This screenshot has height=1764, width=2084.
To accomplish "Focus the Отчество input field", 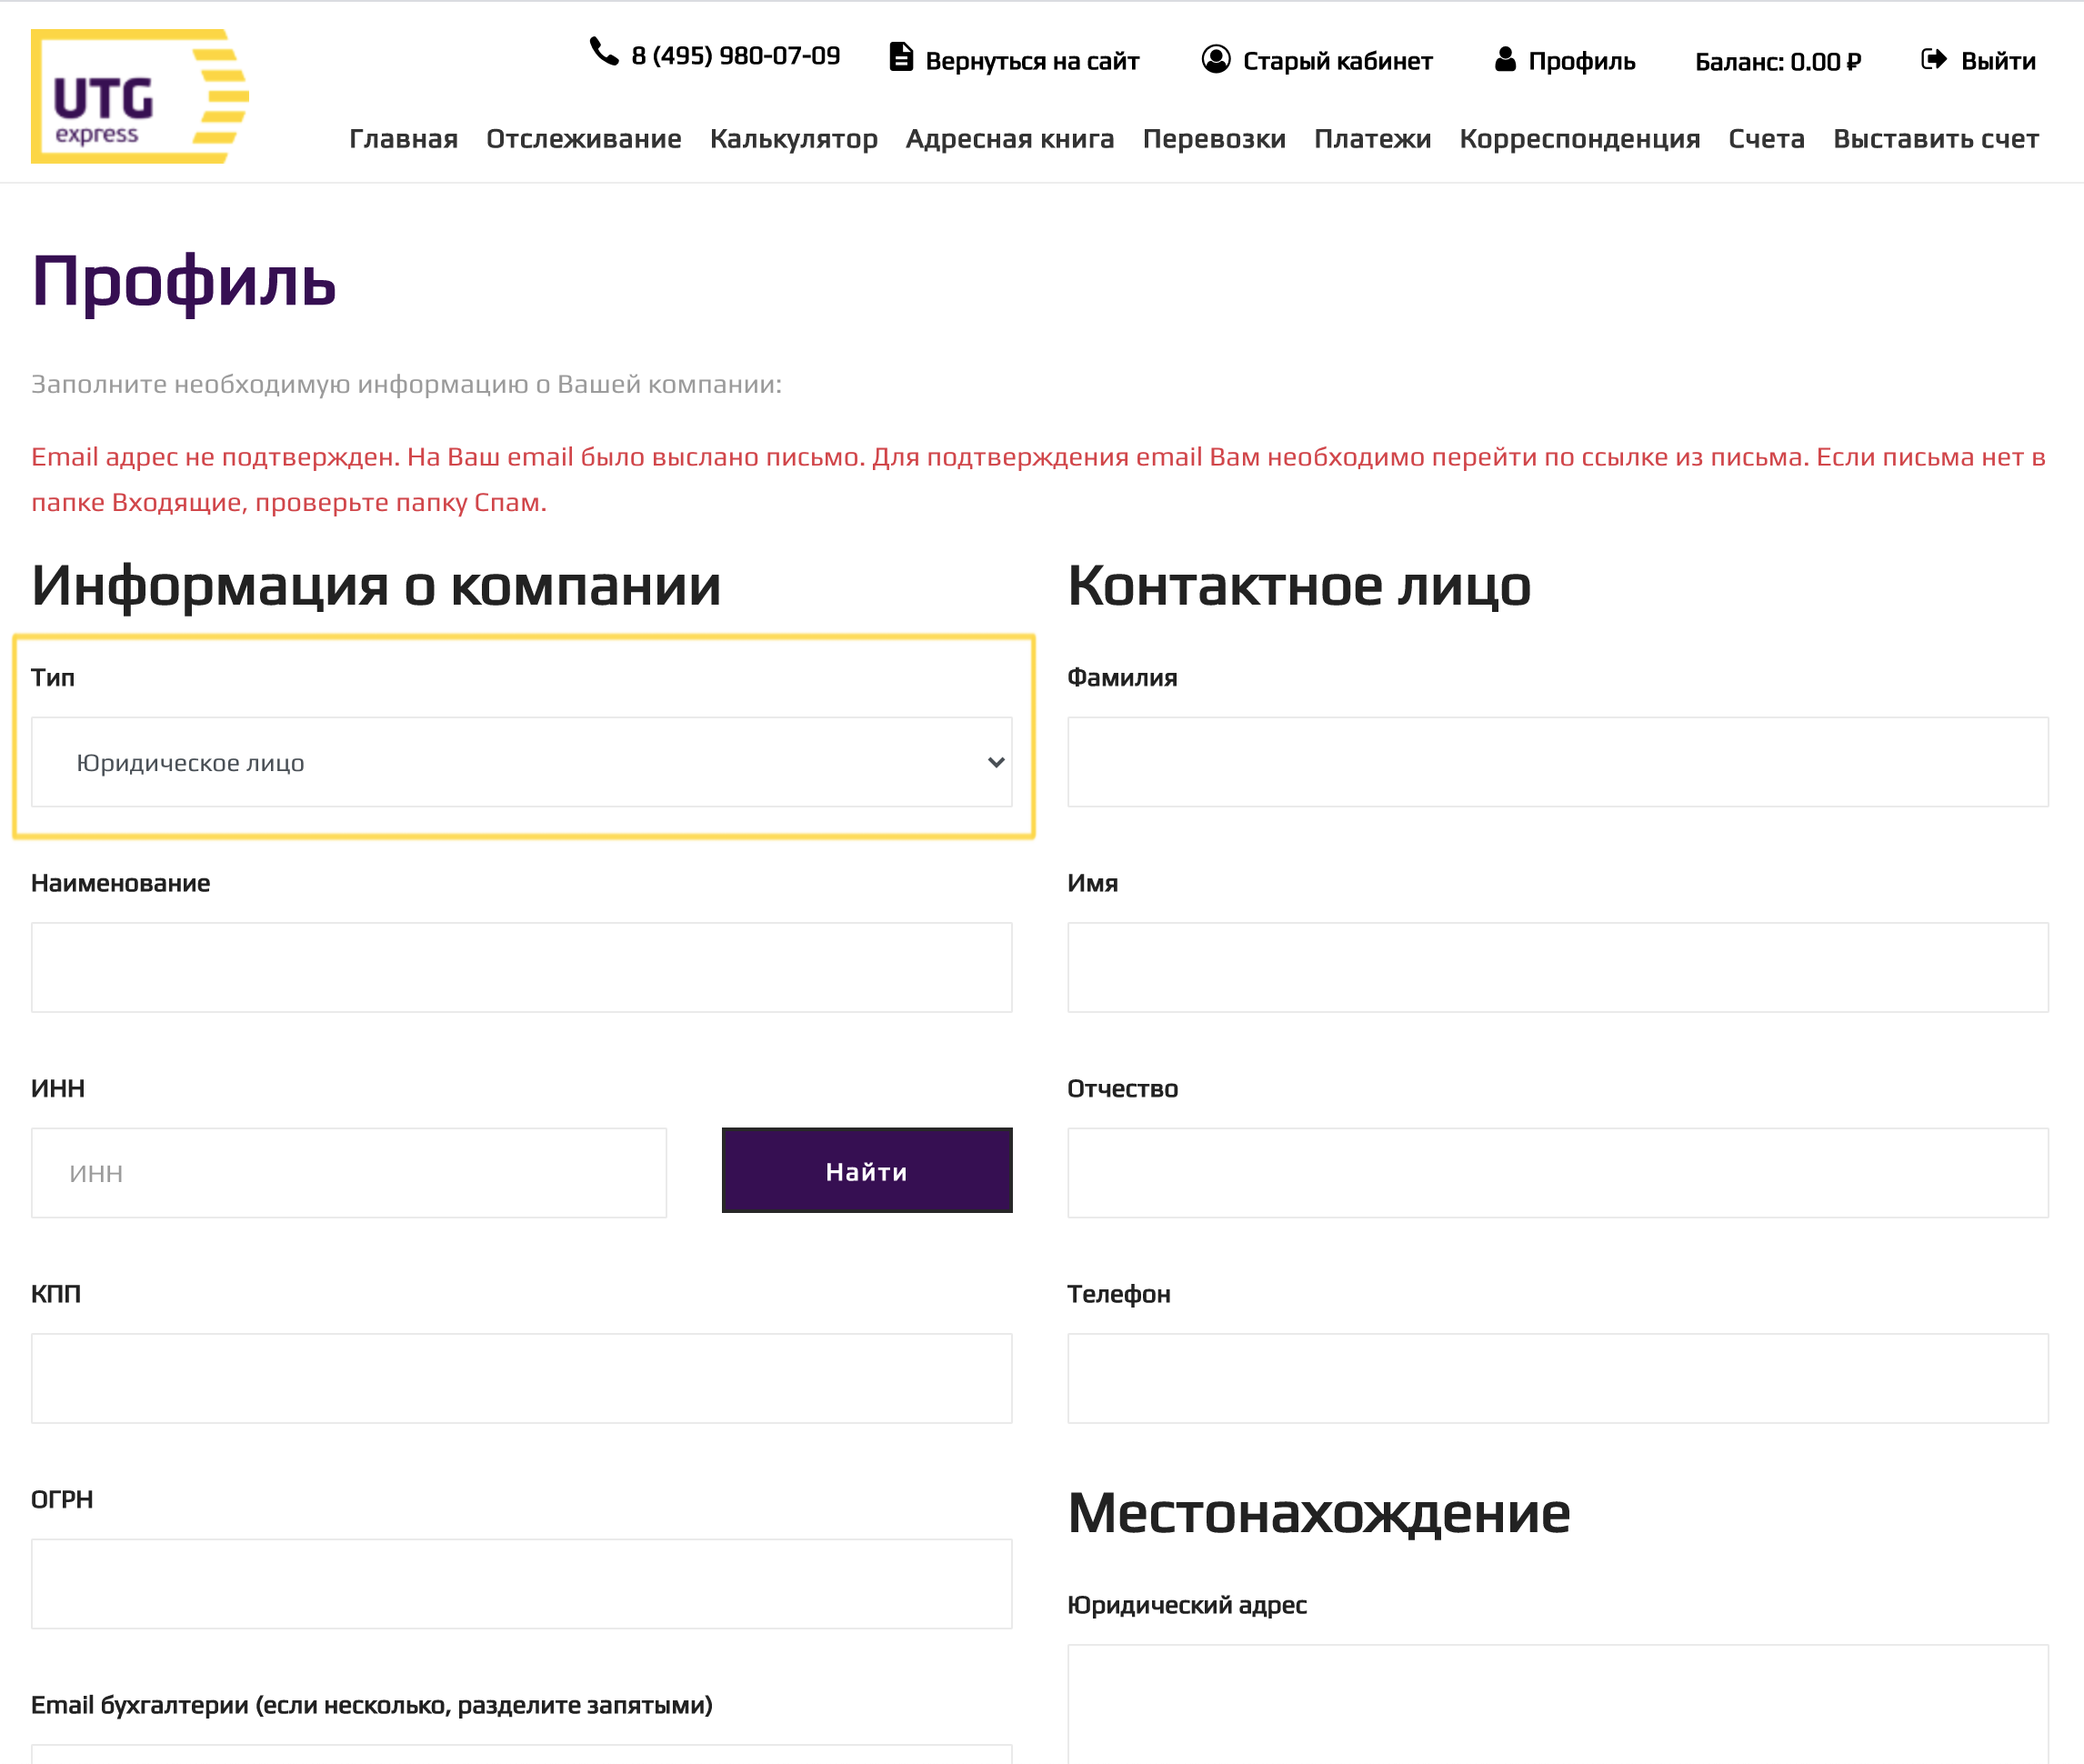I will 1558,1173.
